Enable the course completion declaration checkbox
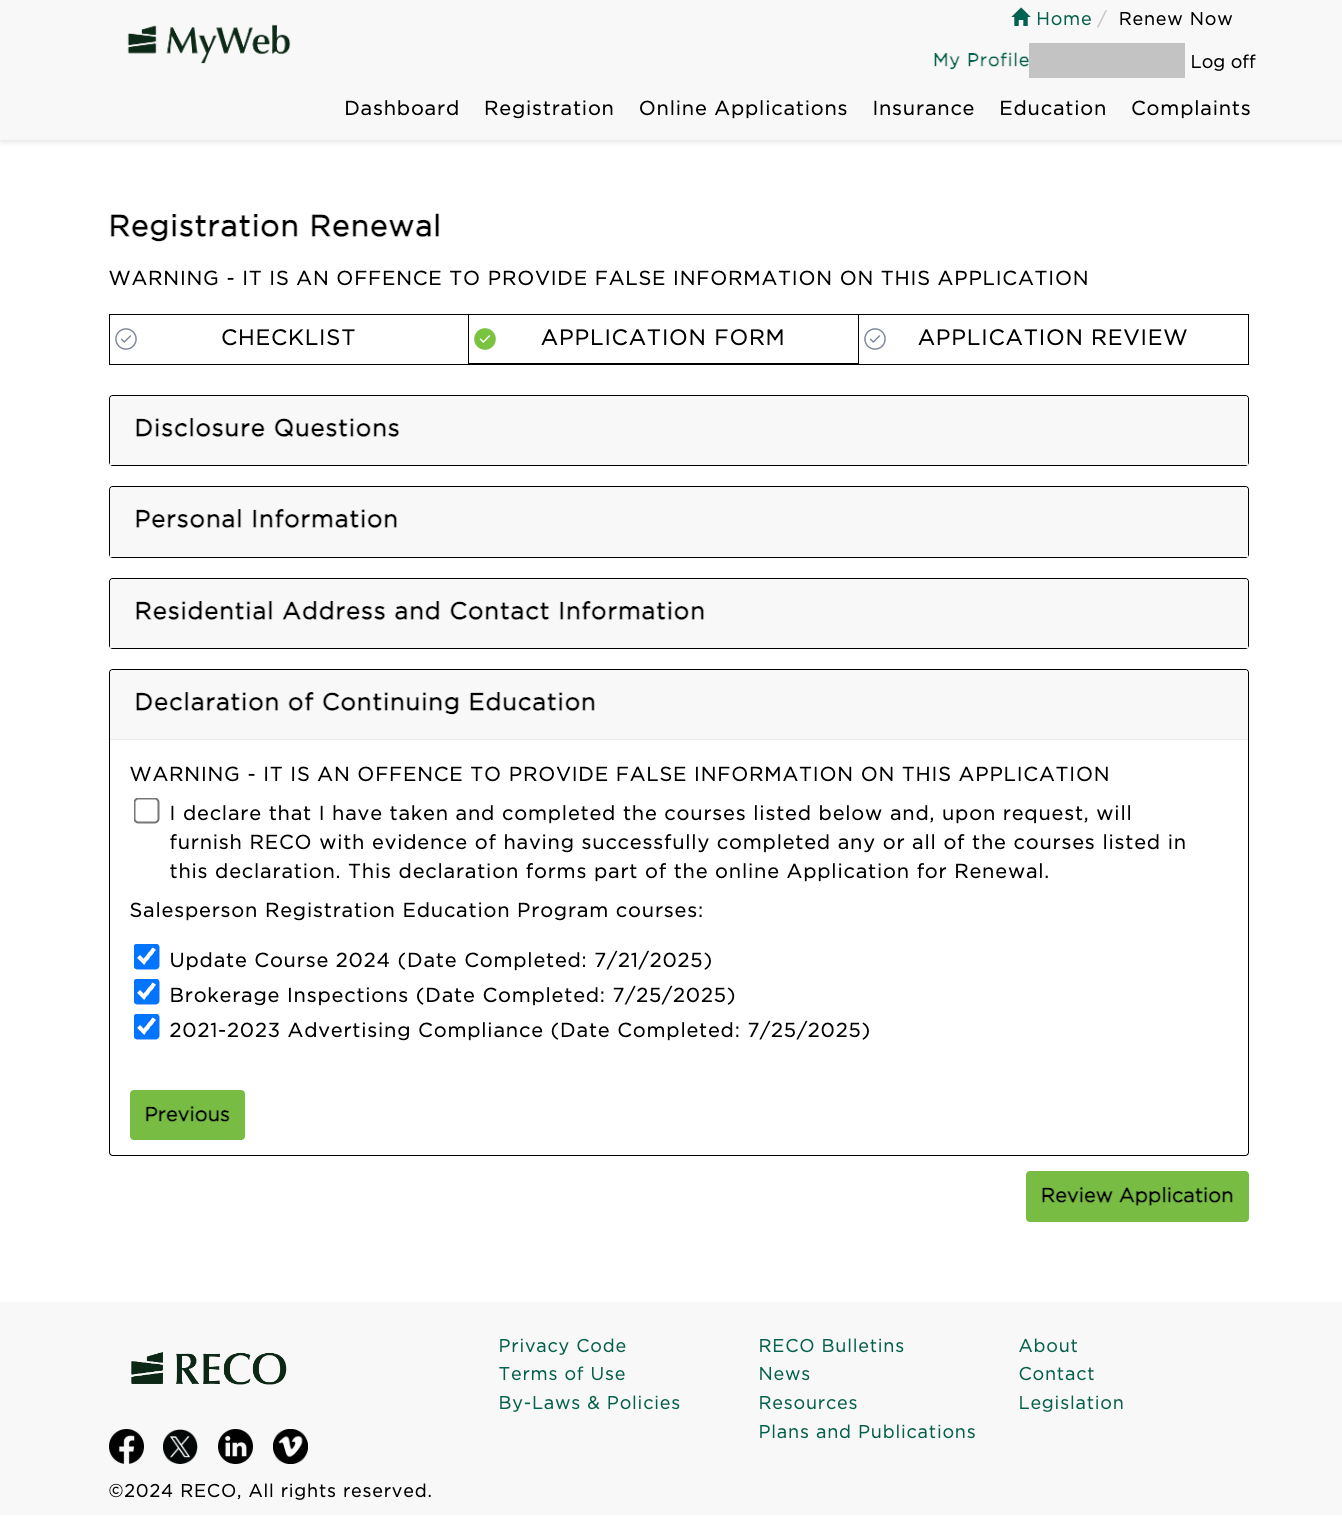The image size is (1342, 1516). tap(146, 811)
